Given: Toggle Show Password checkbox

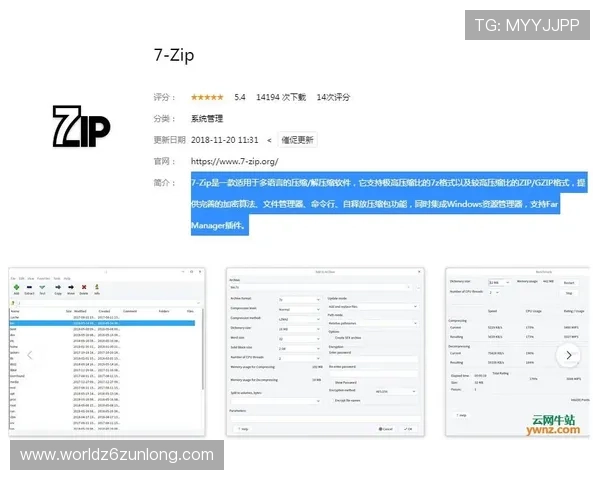Looking at the screenshot, I should 331,382.
